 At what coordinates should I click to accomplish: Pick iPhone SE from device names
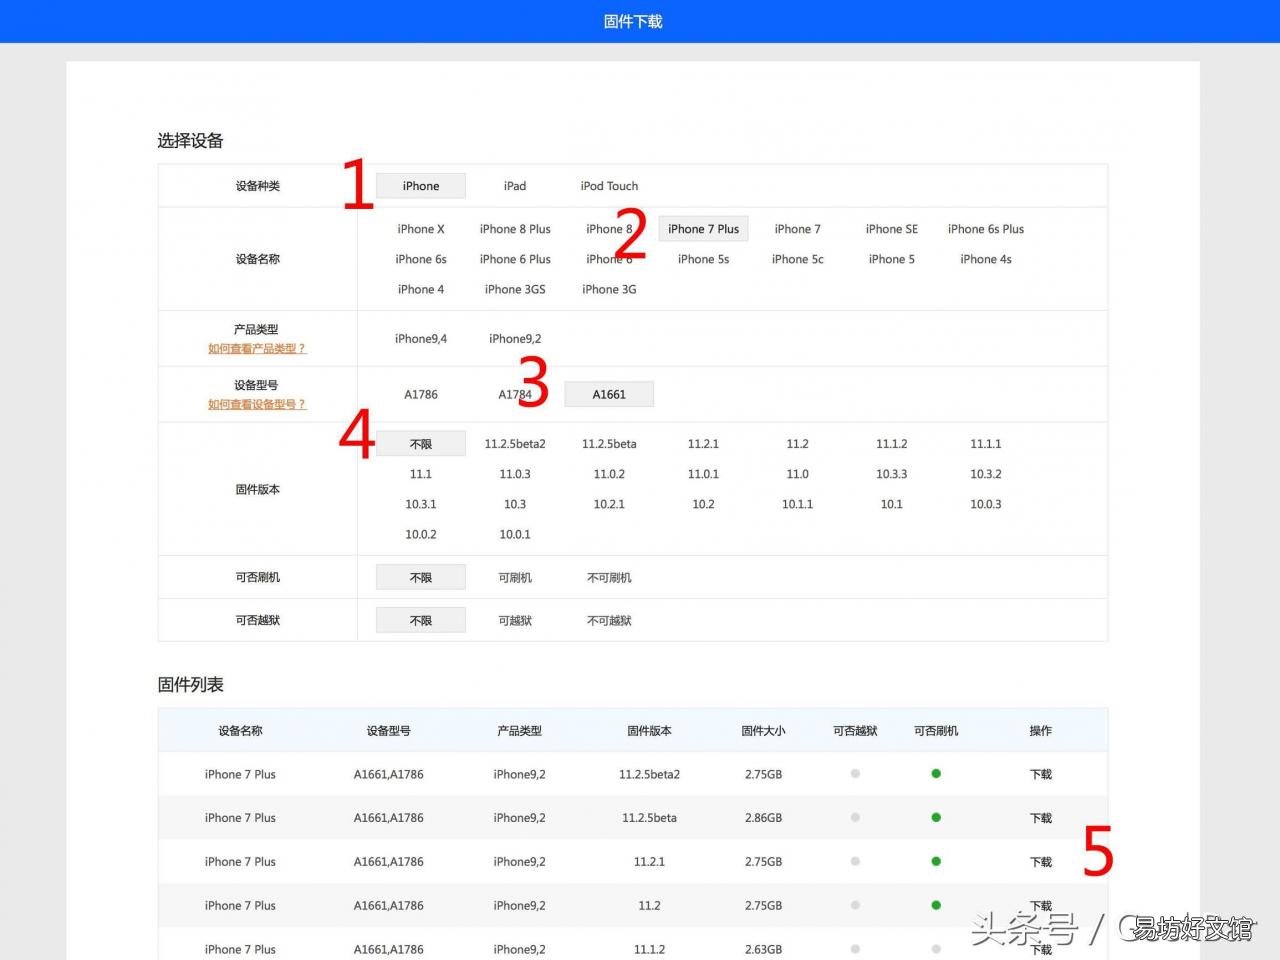892,229
